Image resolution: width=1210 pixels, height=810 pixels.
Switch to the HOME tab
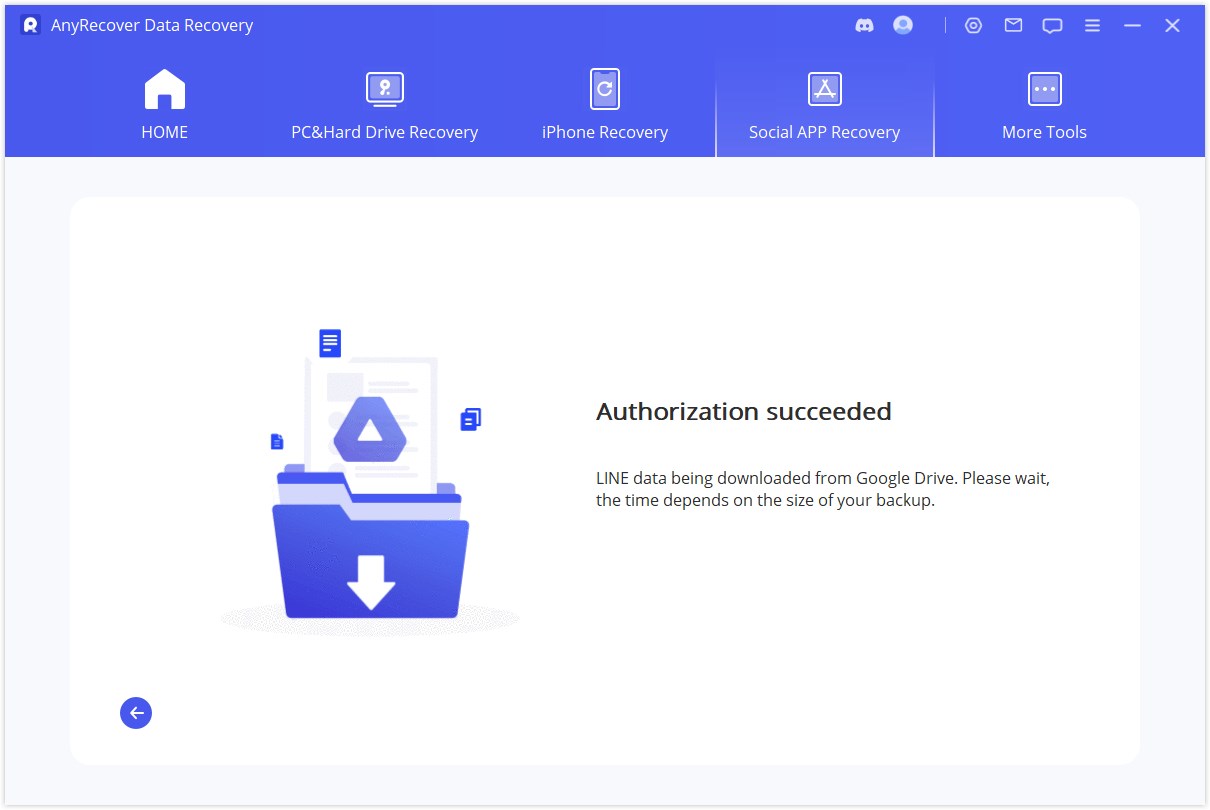pyautogui.click(x=164, y=105)
